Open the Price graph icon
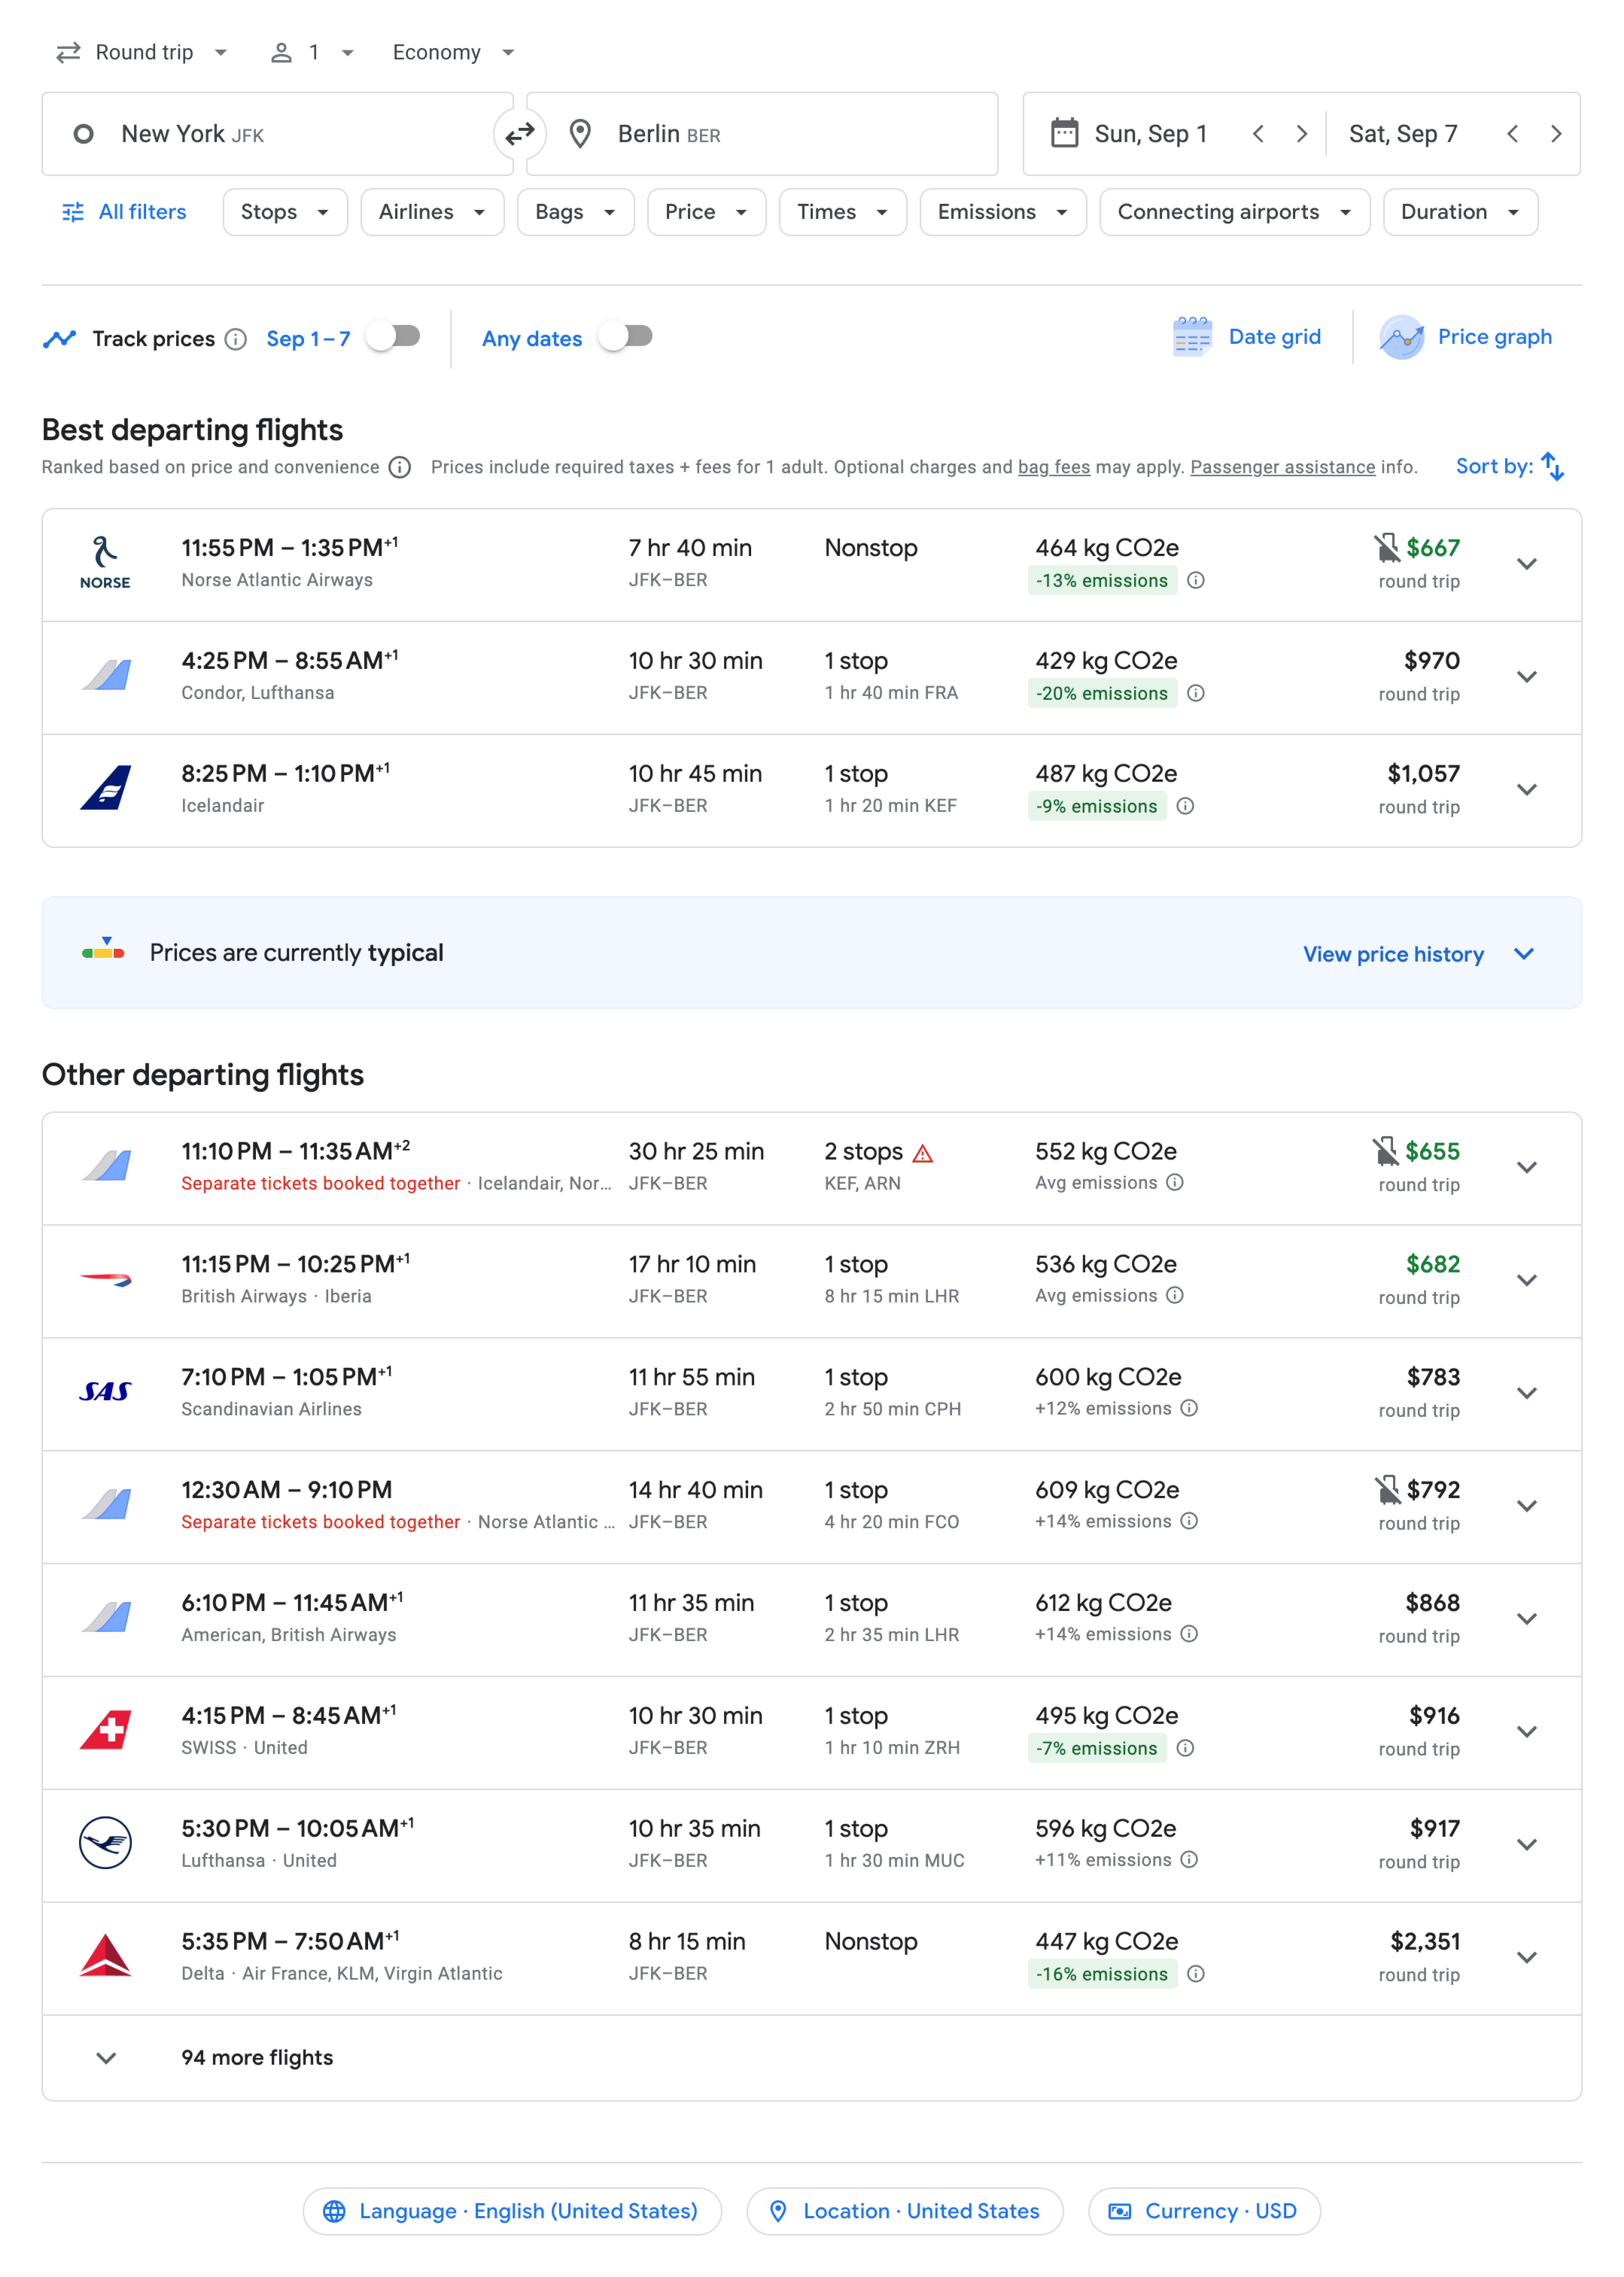This screenshot has width=1624, height=2277. pyautogui.click(x=1401, y=337)
